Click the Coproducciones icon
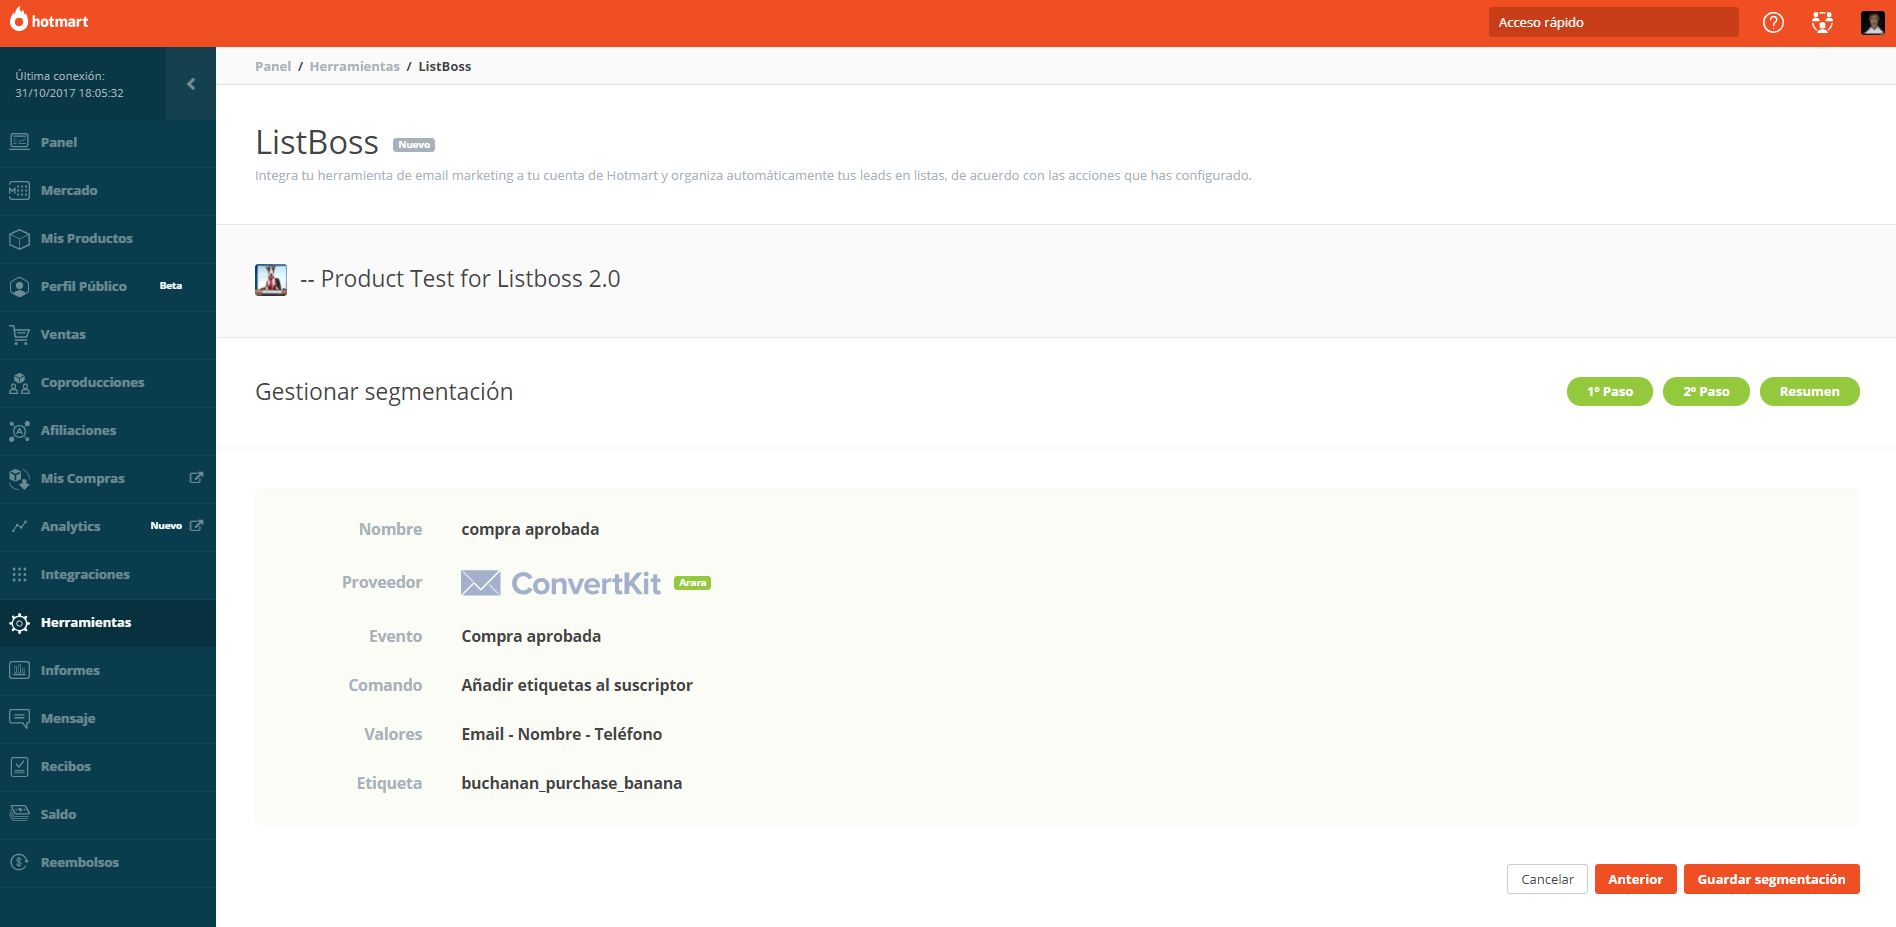The image size is (1896, 927). point(19,382)
